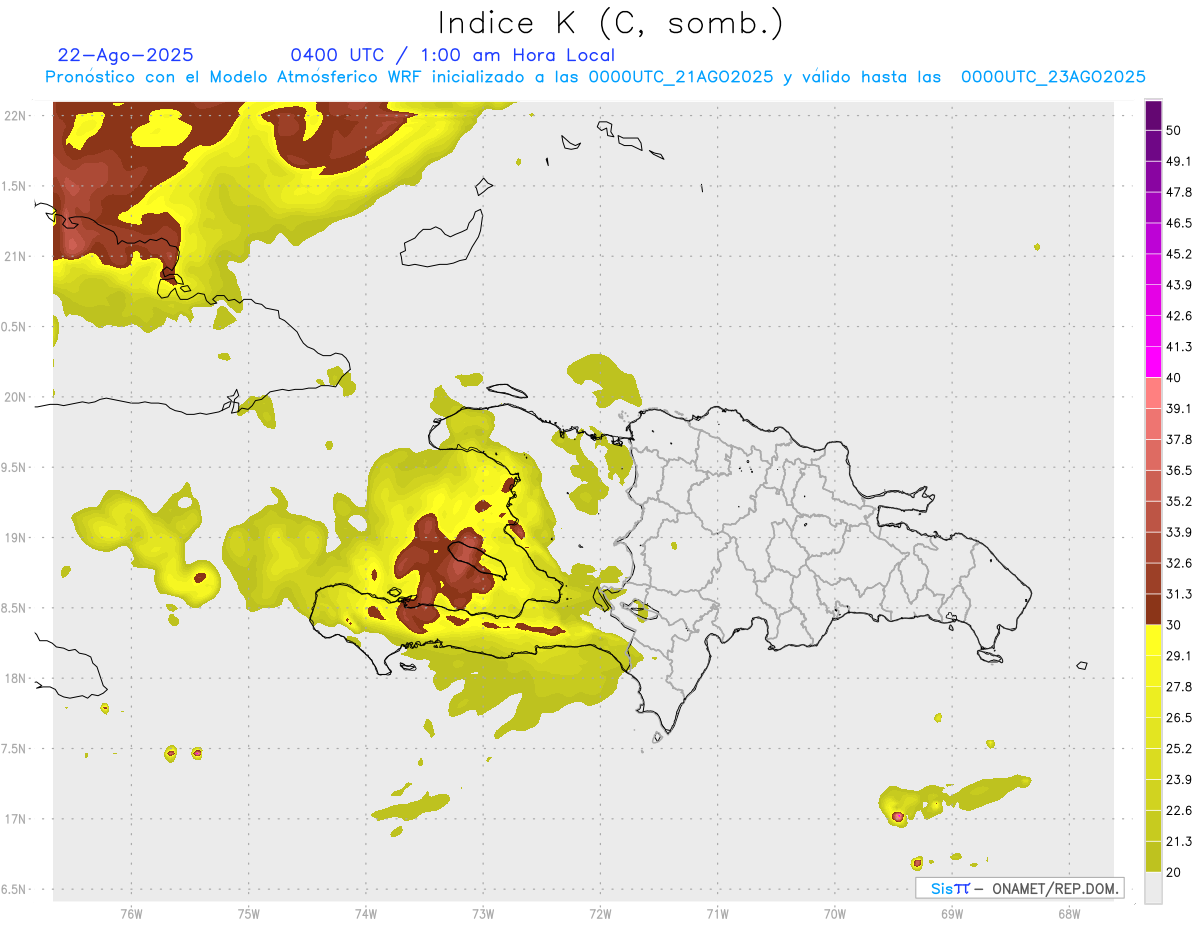Select the salmon colorbar segment between 39.1 and 40
This screenshot has height=927, width=1200.
(1153, 393)
